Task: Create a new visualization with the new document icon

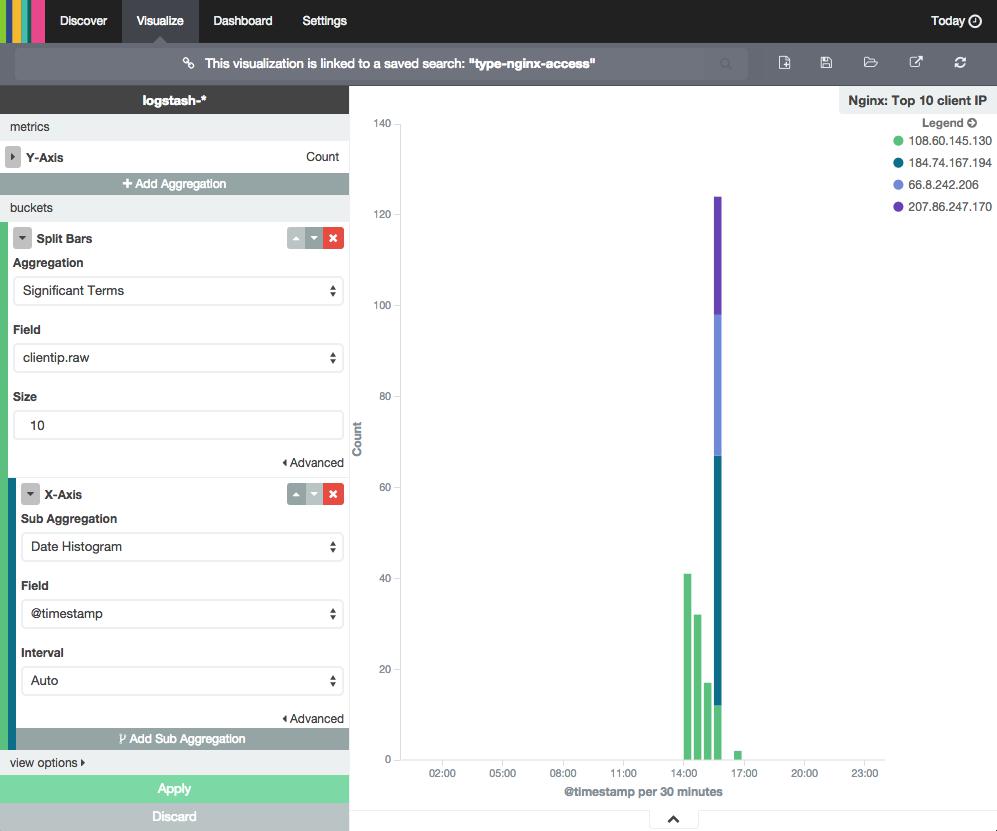Action: [785, 62]
